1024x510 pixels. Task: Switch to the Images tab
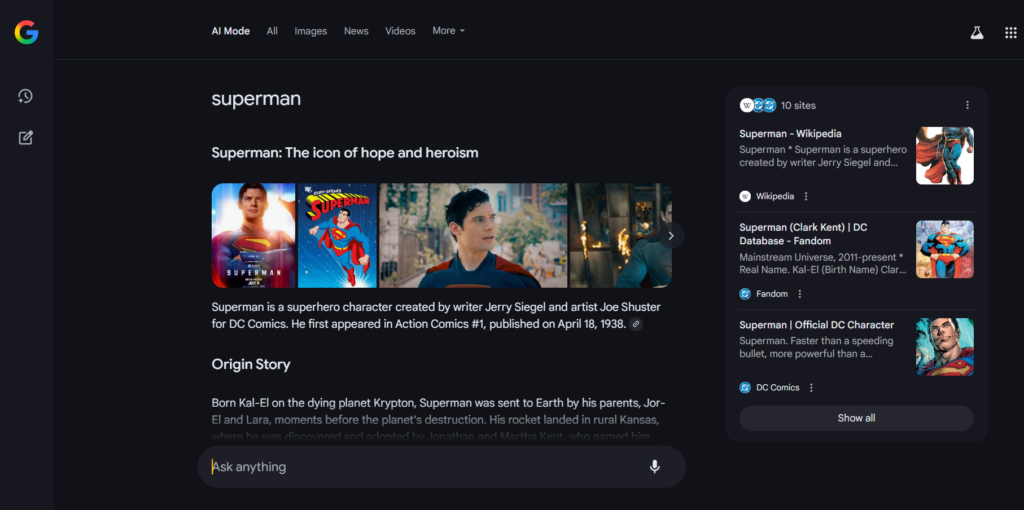(311, 31)
